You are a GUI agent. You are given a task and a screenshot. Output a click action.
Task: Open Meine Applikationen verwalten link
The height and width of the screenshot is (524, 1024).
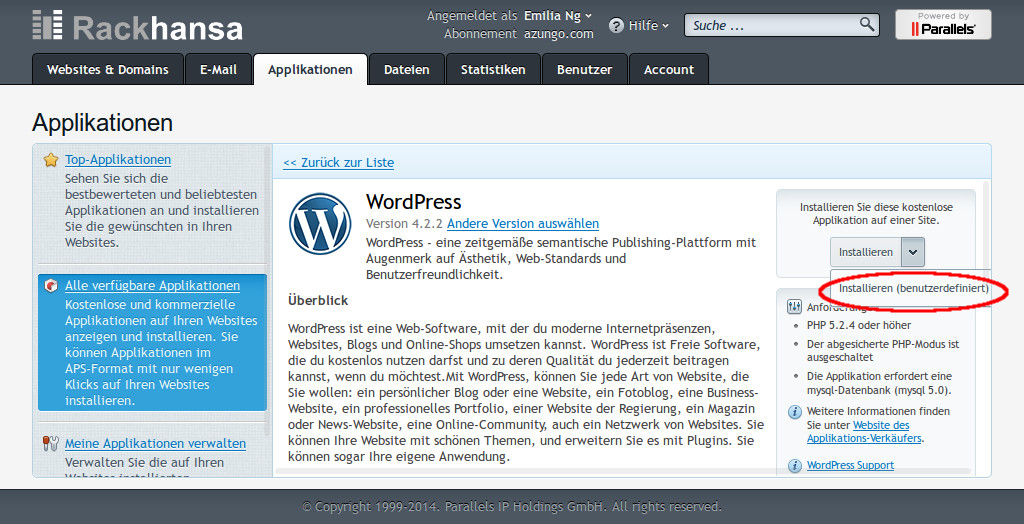[x=155, y=444]
